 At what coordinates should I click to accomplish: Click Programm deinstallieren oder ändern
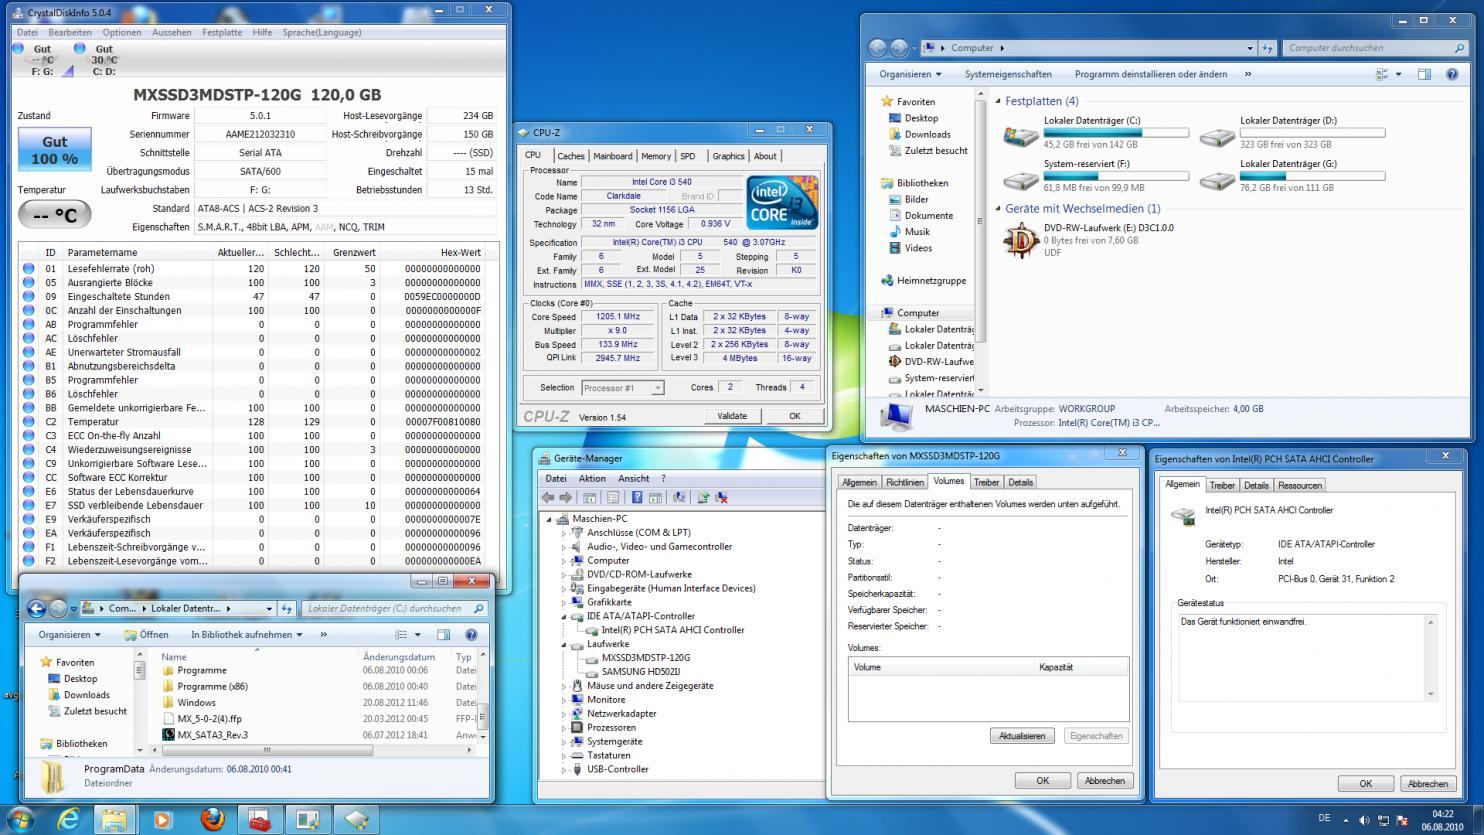1151,74
